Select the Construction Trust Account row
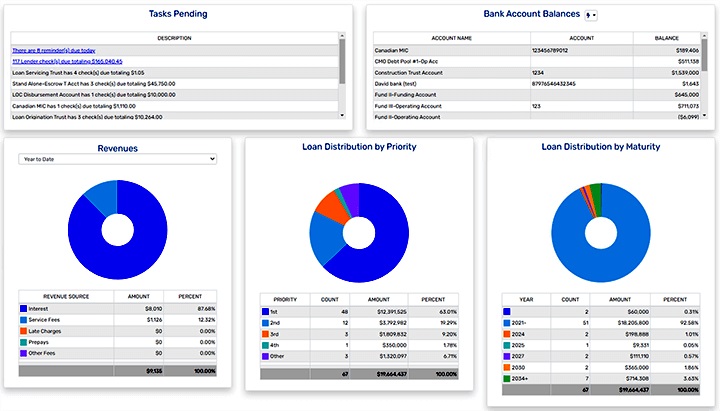This screenshot has height=411, width=720. (x=450, y=72)
